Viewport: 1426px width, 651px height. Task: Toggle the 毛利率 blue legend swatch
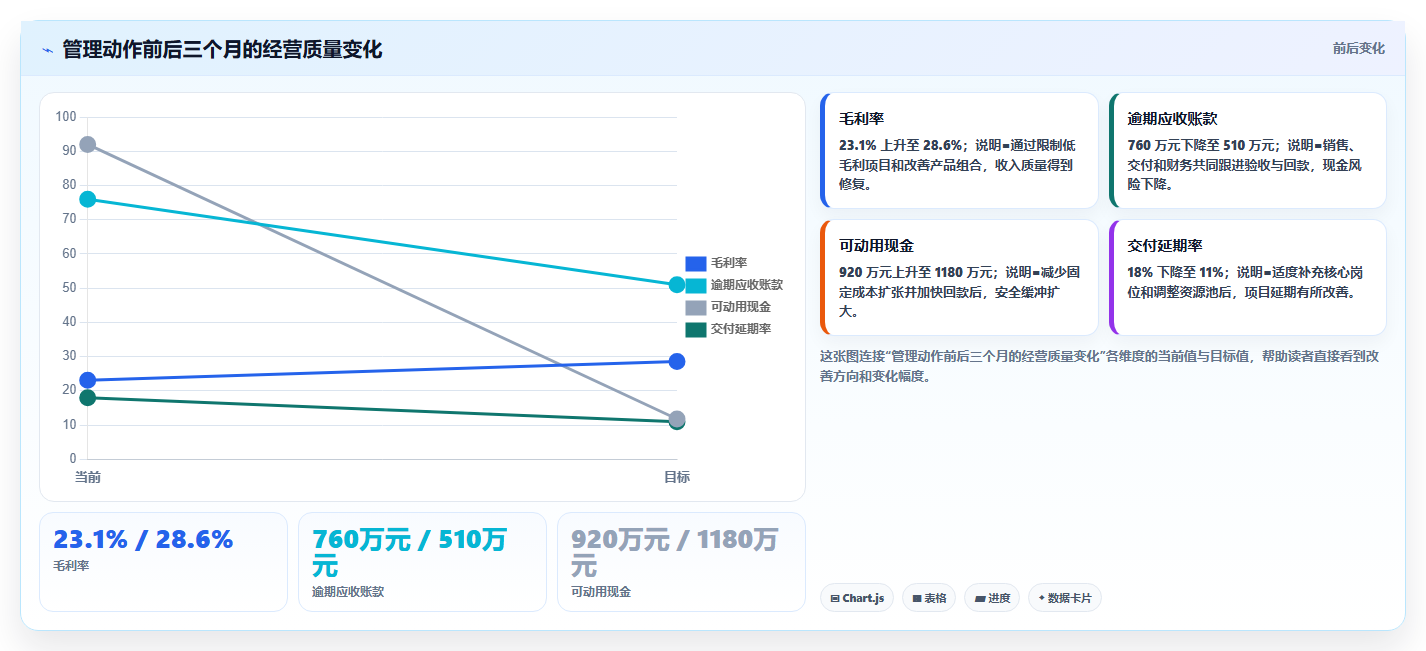(696, 263)
